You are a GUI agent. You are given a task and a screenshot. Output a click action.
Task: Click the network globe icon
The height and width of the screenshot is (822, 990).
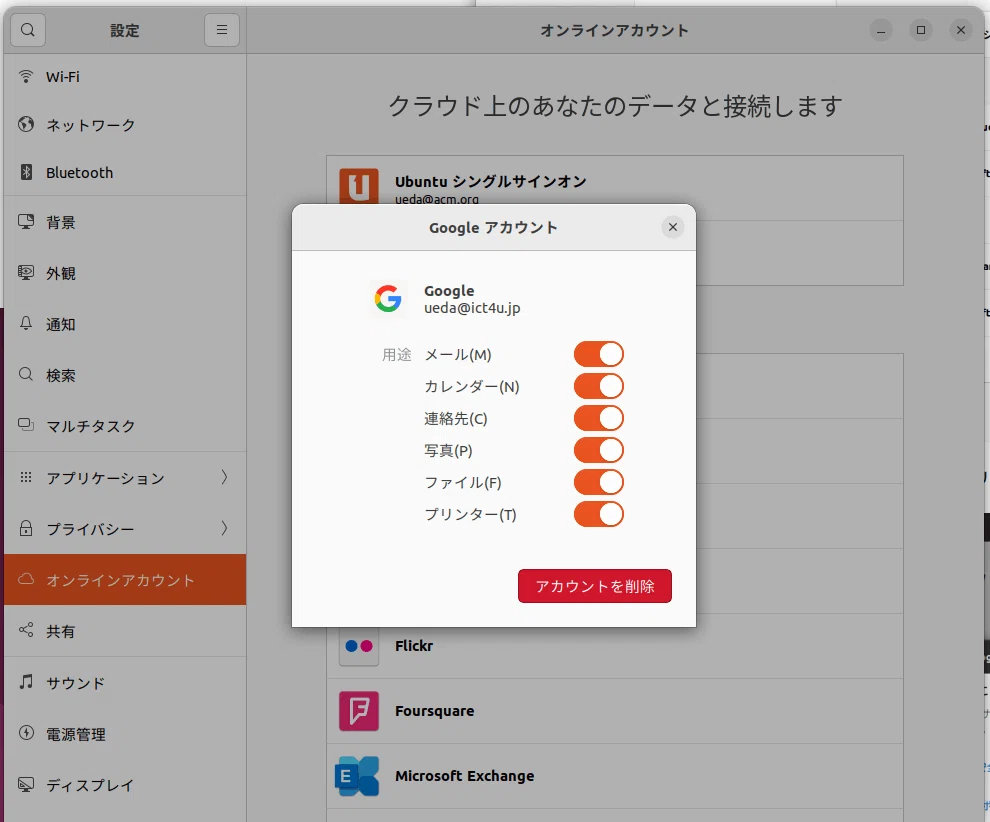pyautogui.click(x=26, y=124)
